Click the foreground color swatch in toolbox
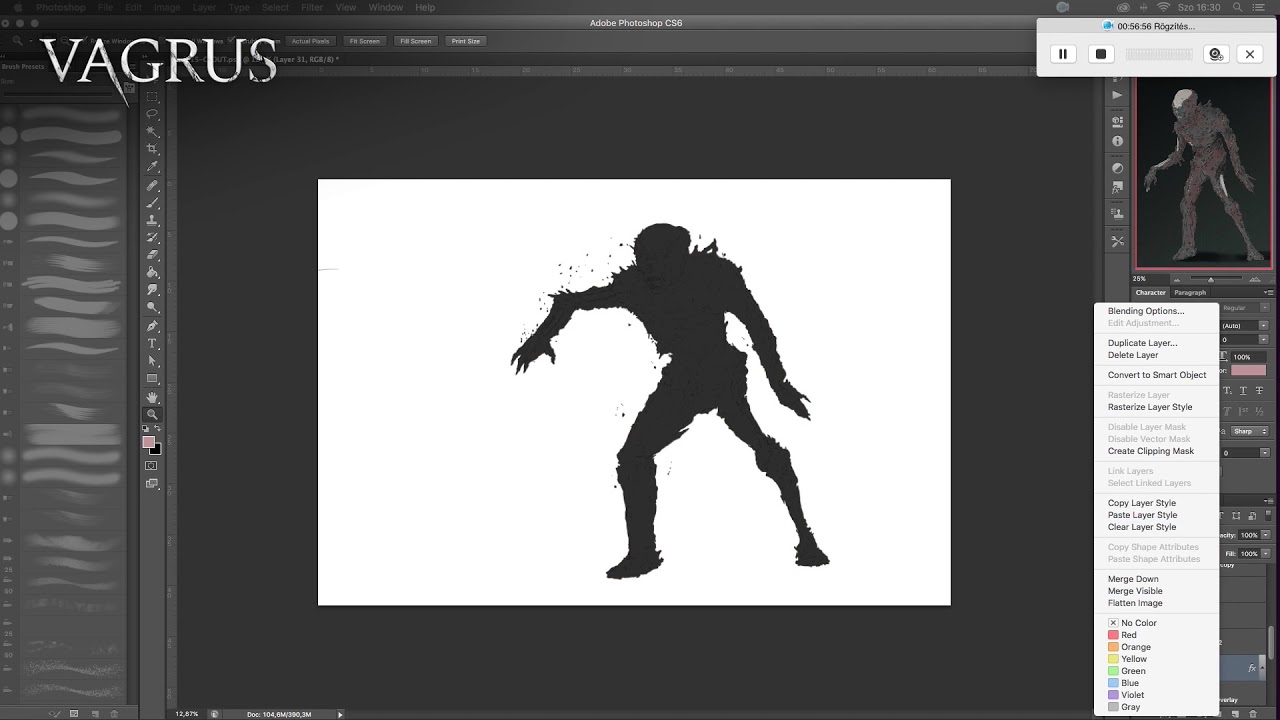Image resolution: width=1280 pixels, height=720 pixels. [x=149, y=442]
